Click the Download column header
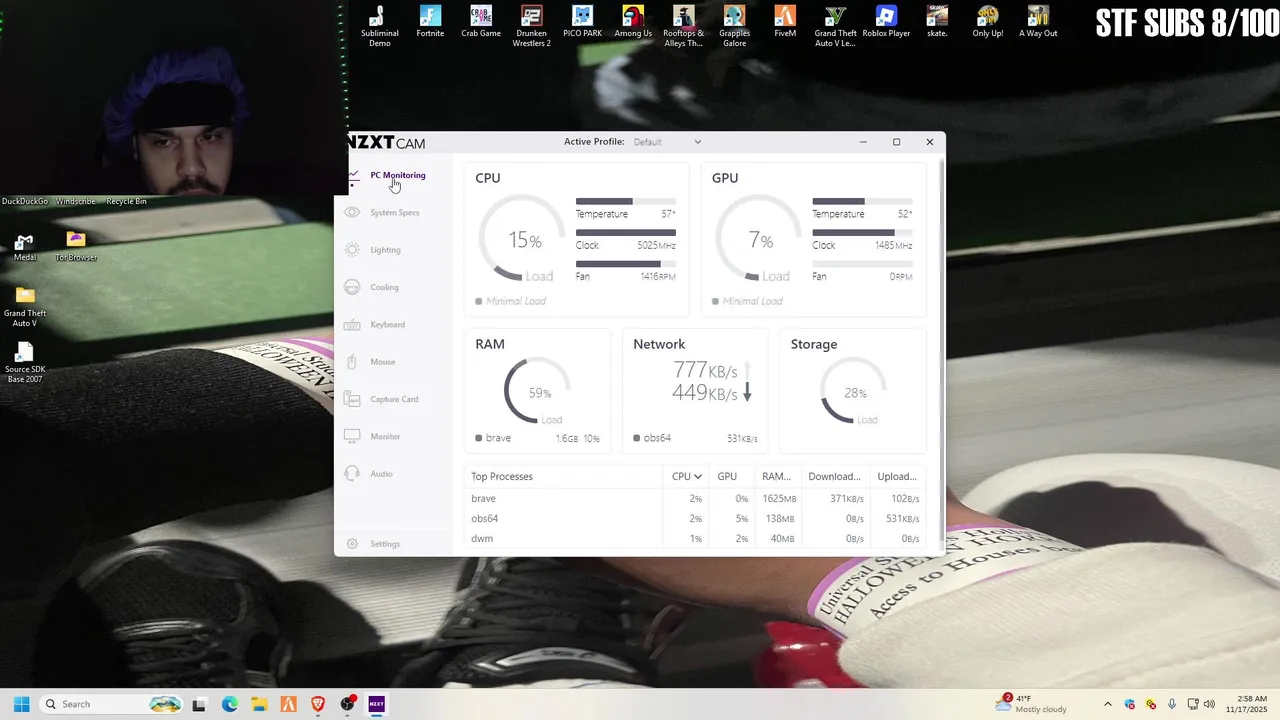The height and width of the screenshot is (720, 1280). [834, 476]
